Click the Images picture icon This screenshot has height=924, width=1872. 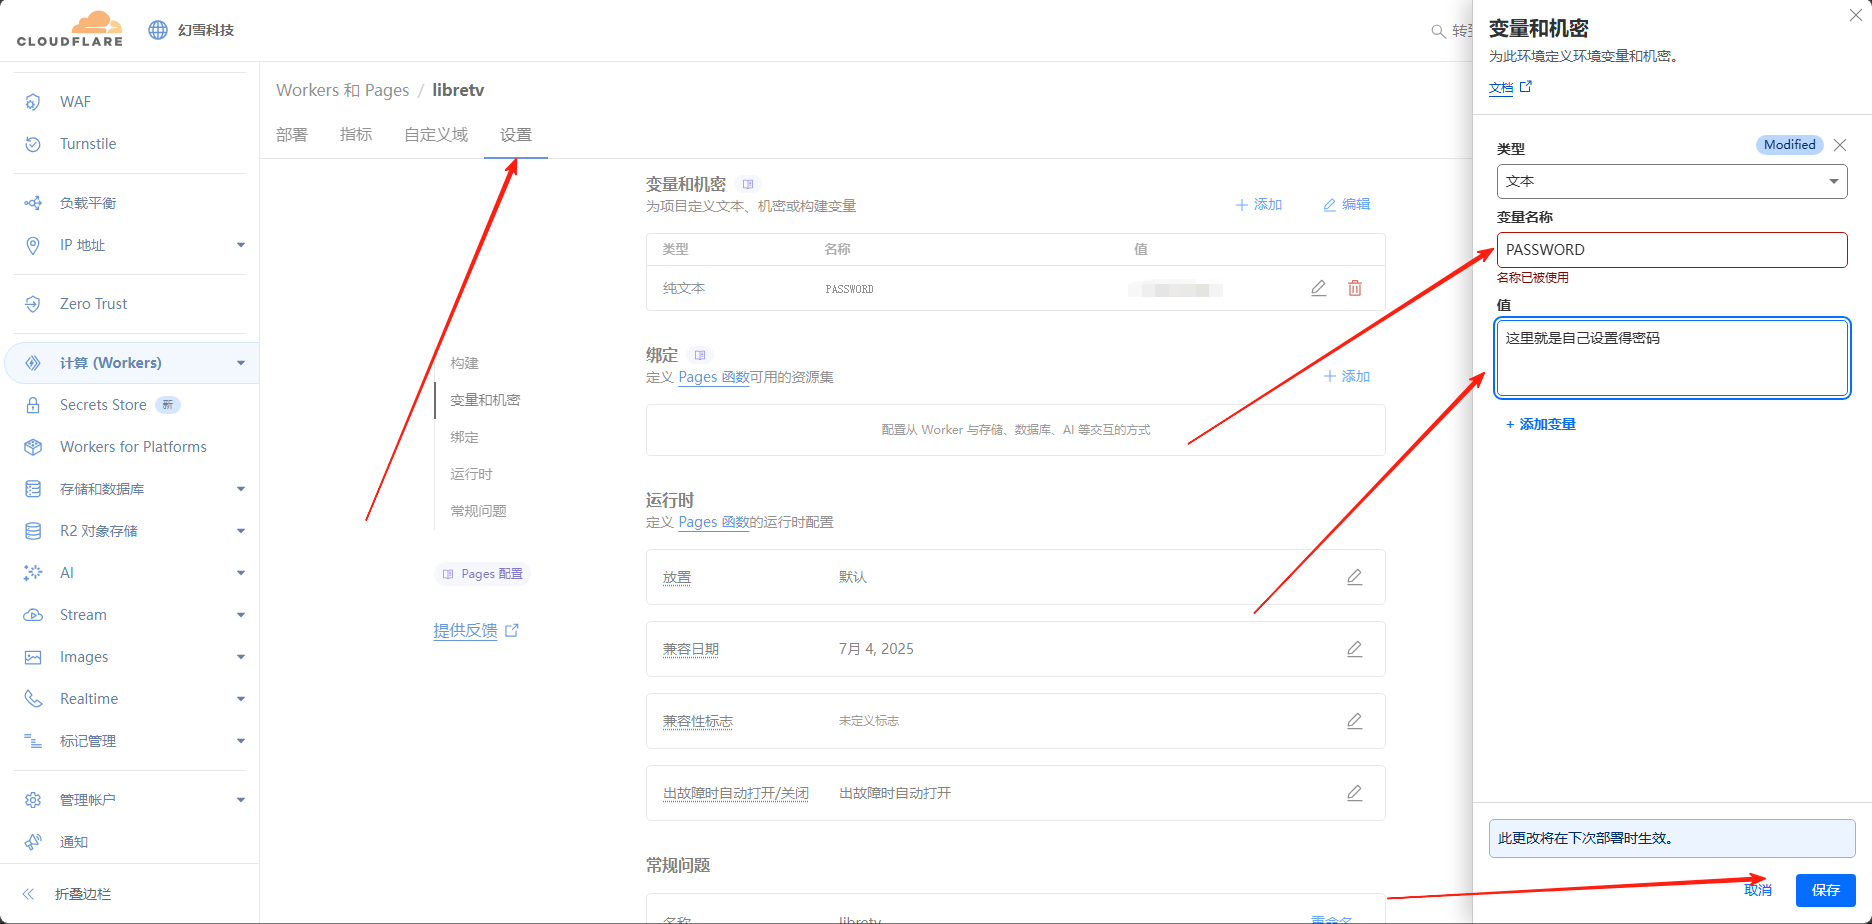tap(33, 657)
